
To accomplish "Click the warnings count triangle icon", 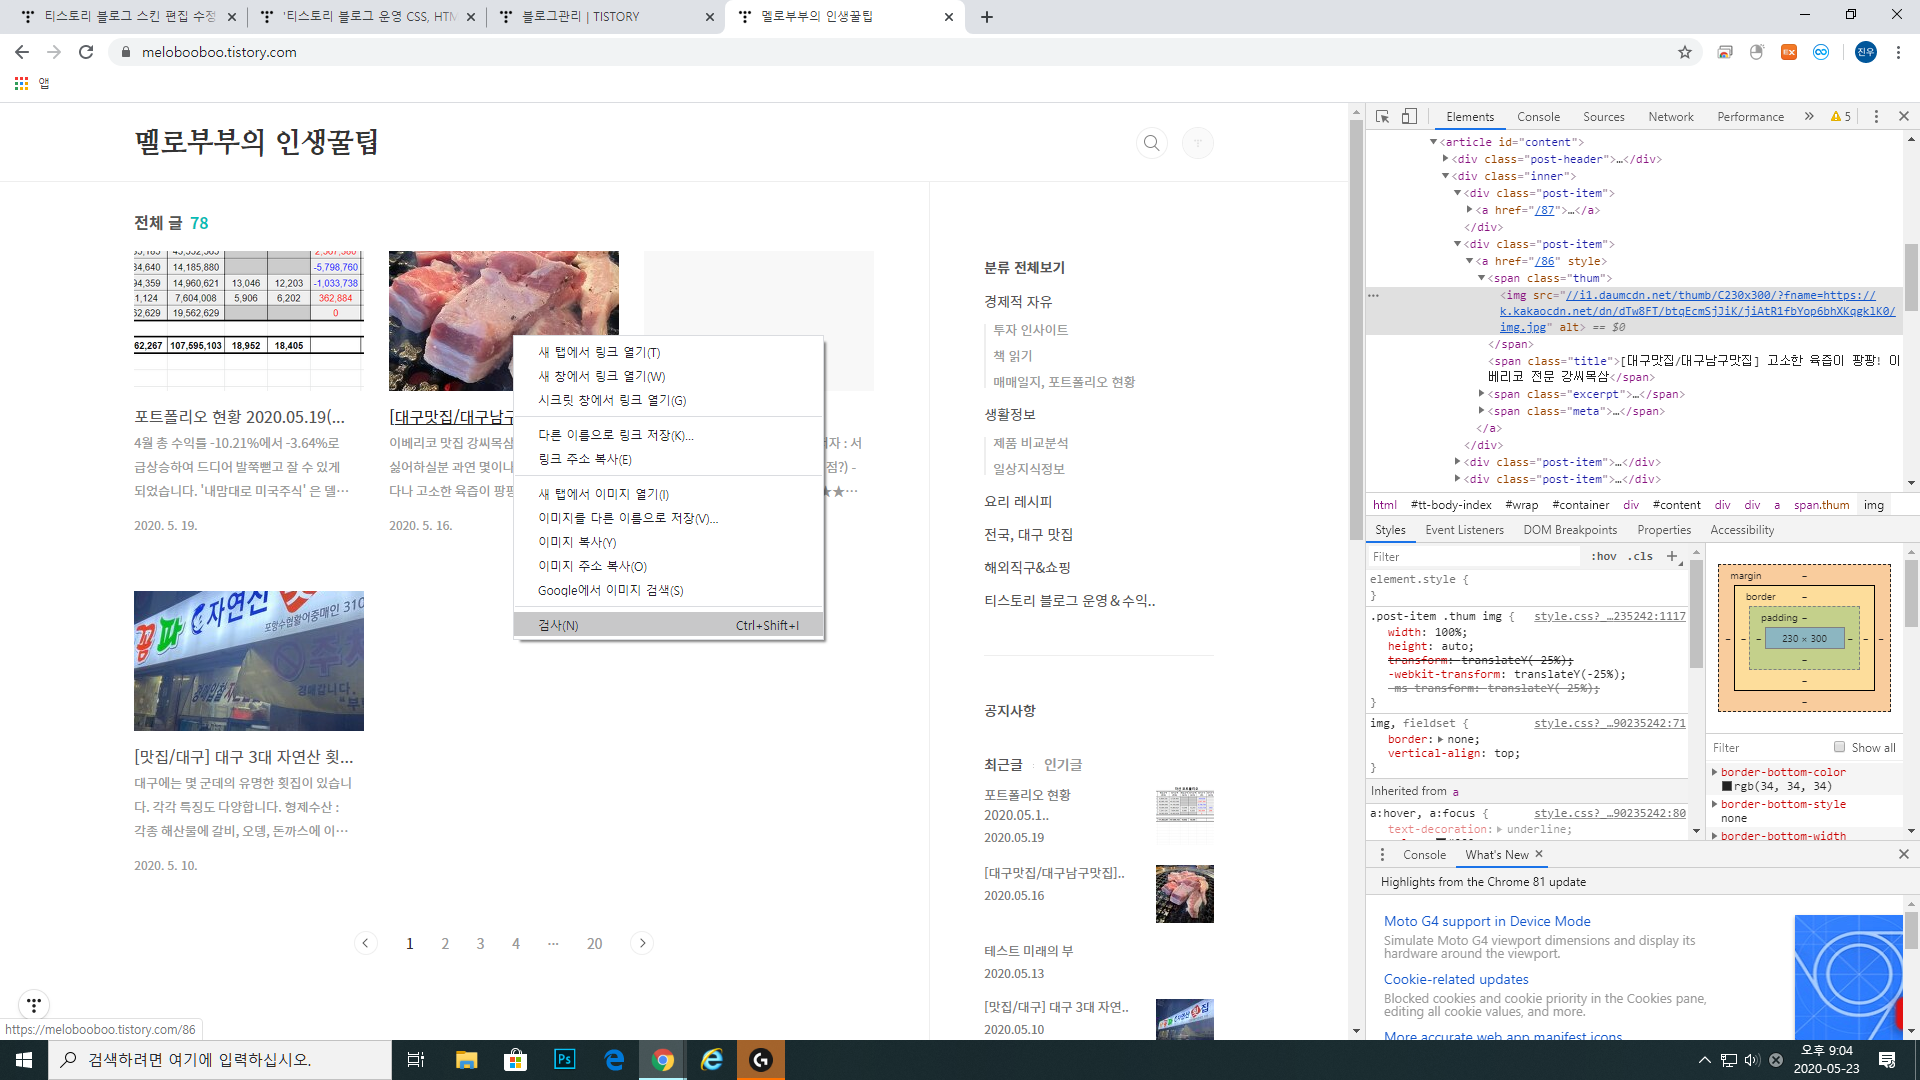I will point(1836,117).
